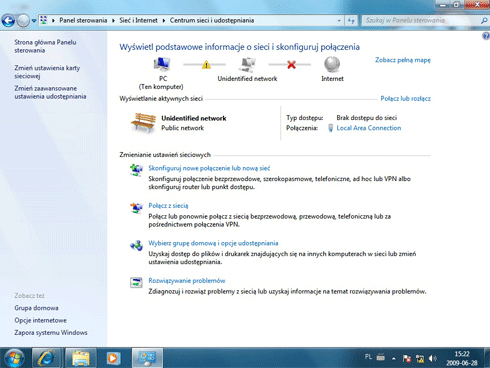This screenshot has width=490, height=368.
Task: Click the network status tray icon
Action: coord(420,359)
